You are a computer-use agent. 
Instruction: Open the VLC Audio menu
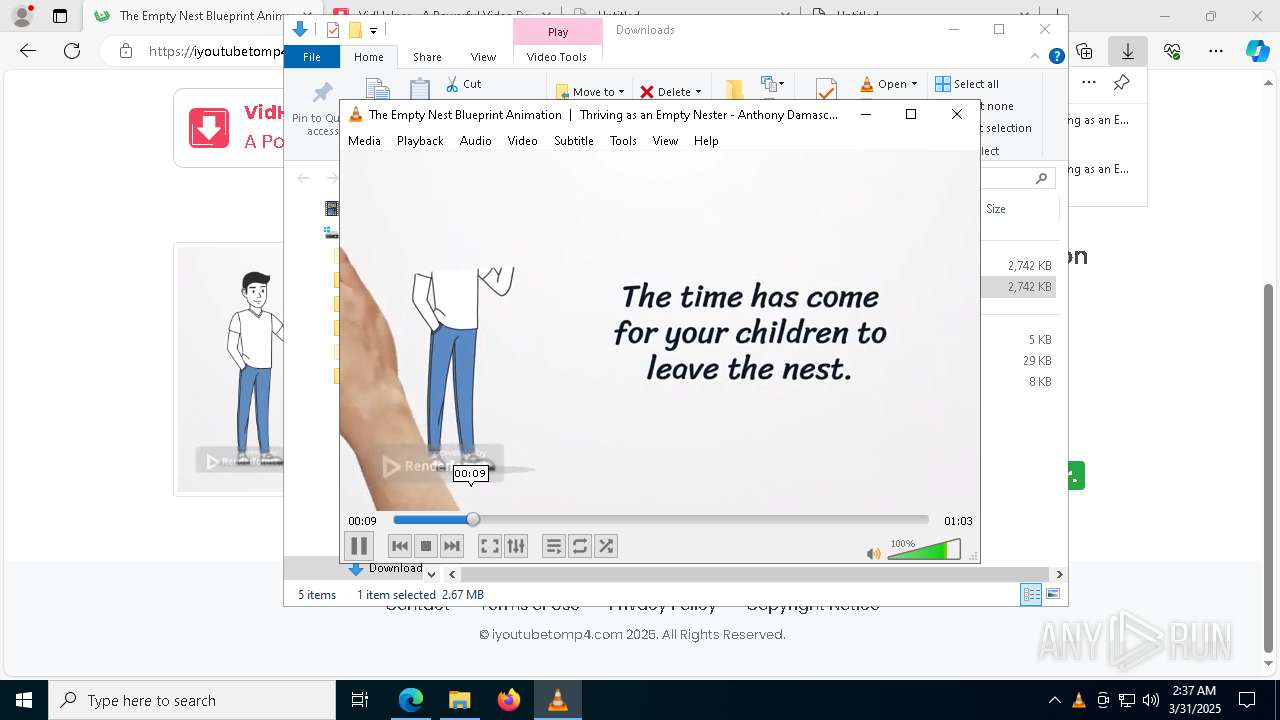[x=475, y=141]
